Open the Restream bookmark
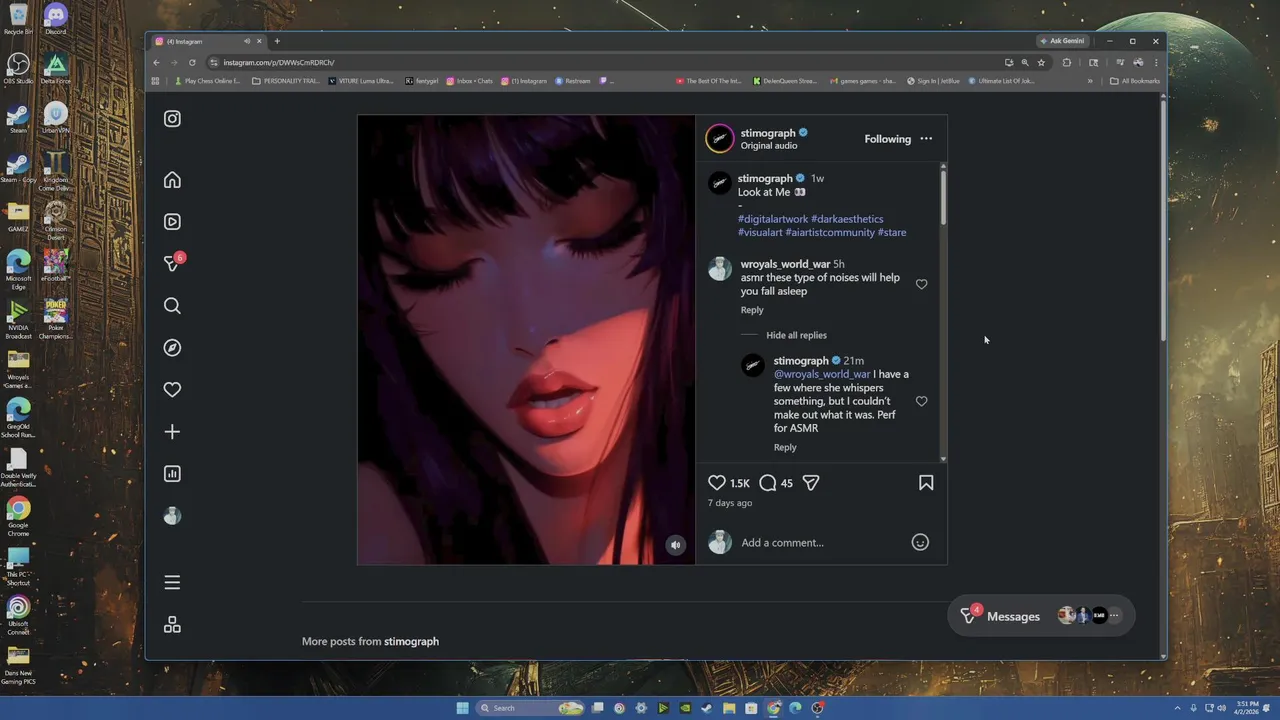The width and height of the screenshot is (1280, 720). [573, 81]
